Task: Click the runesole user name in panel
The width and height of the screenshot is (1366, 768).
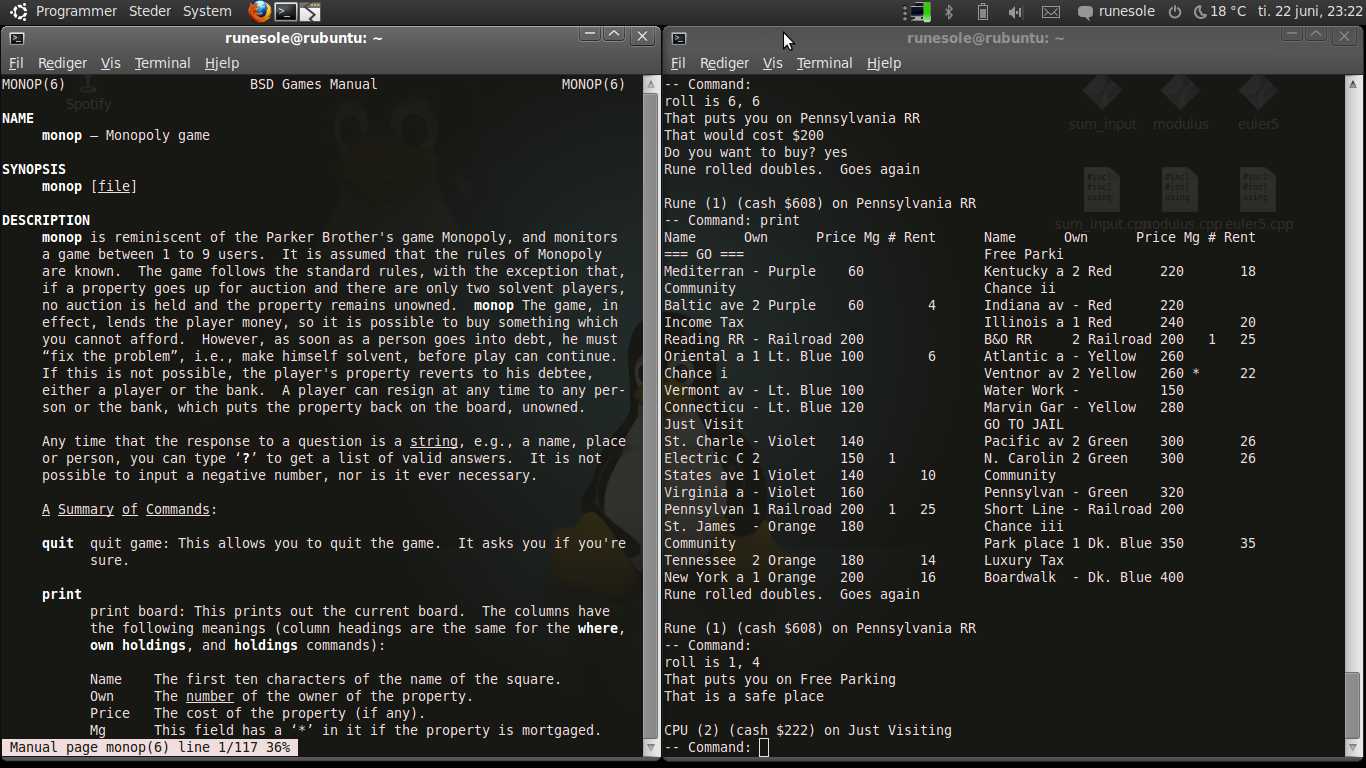Action: click(x=1126, y=12)
